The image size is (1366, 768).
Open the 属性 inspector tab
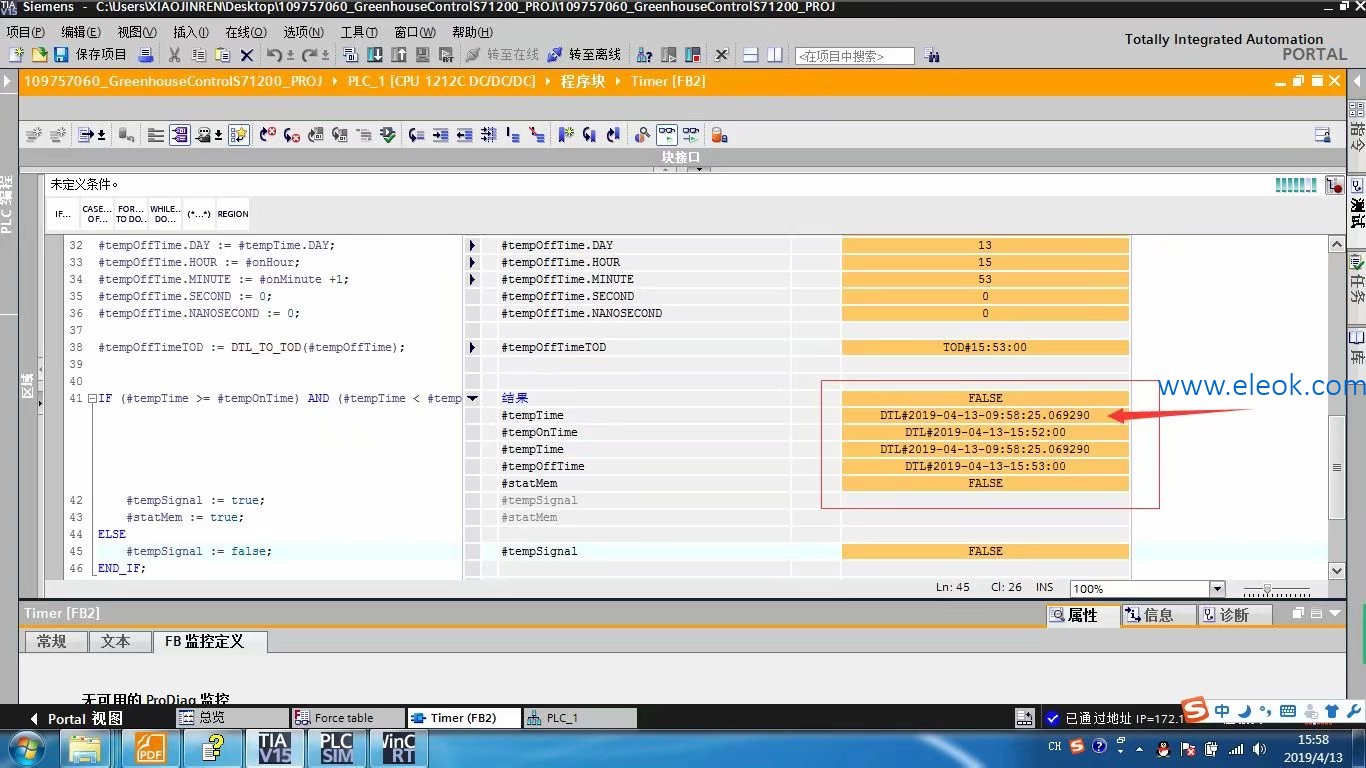tap(1082, 615)
